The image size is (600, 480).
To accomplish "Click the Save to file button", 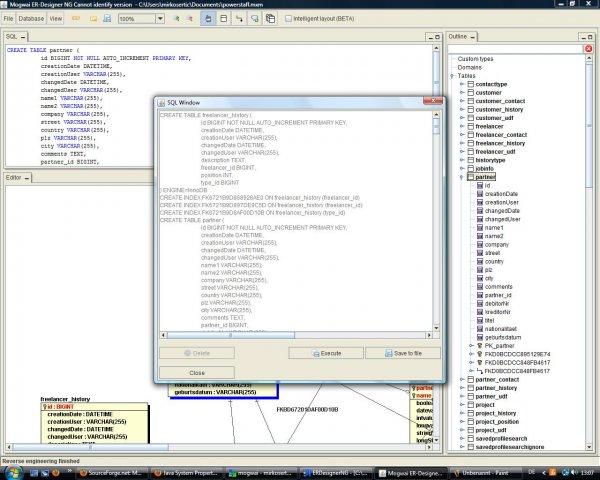I will pyautogui.click(x=403, y=353).
